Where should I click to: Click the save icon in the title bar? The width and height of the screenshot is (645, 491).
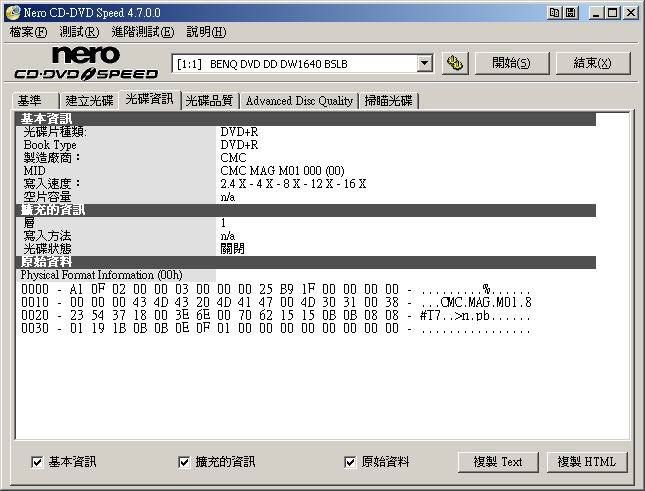pos(571,13)
